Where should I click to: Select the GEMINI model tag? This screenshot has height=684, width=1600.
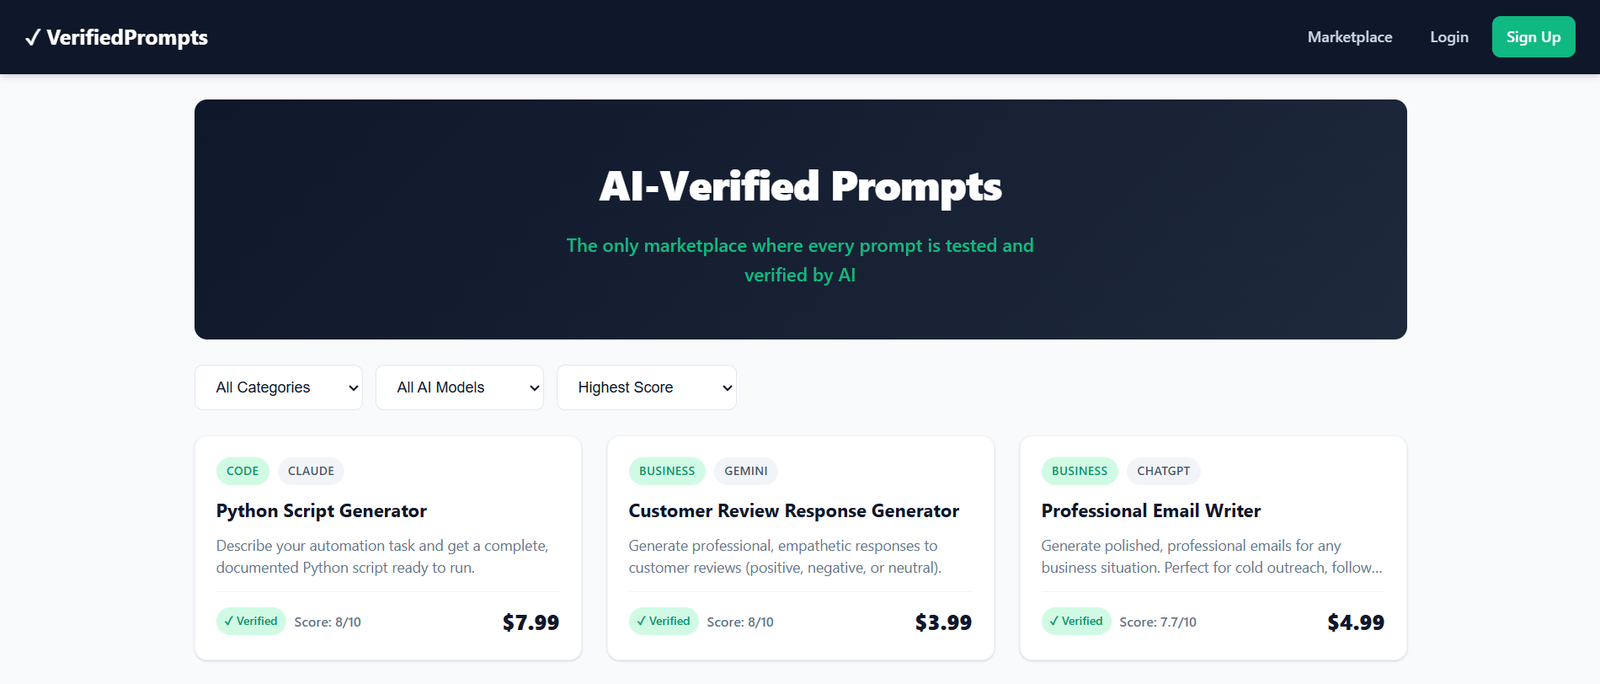(746, 471)
